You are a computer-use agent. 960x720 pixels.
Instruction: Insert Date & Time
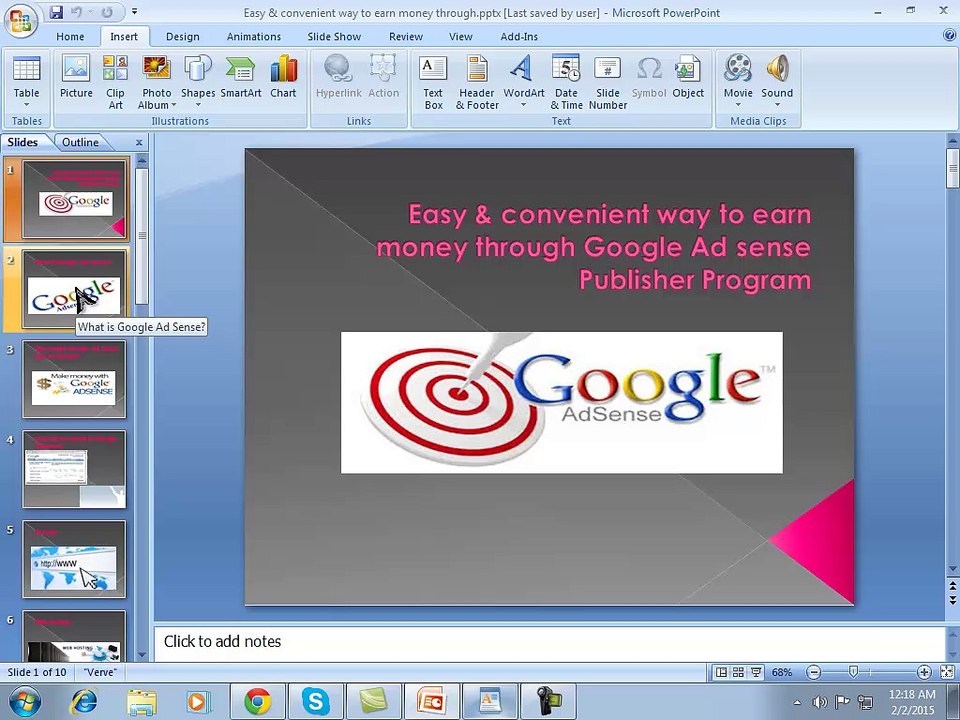[x=566, y=82]
